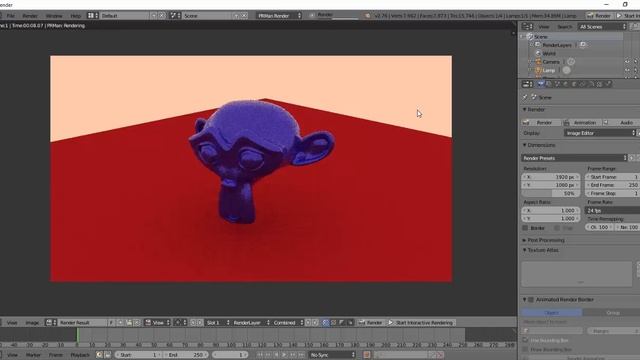Click the Animation render button
The width and height of the screenshot is (640, 360).
point(581,122)
